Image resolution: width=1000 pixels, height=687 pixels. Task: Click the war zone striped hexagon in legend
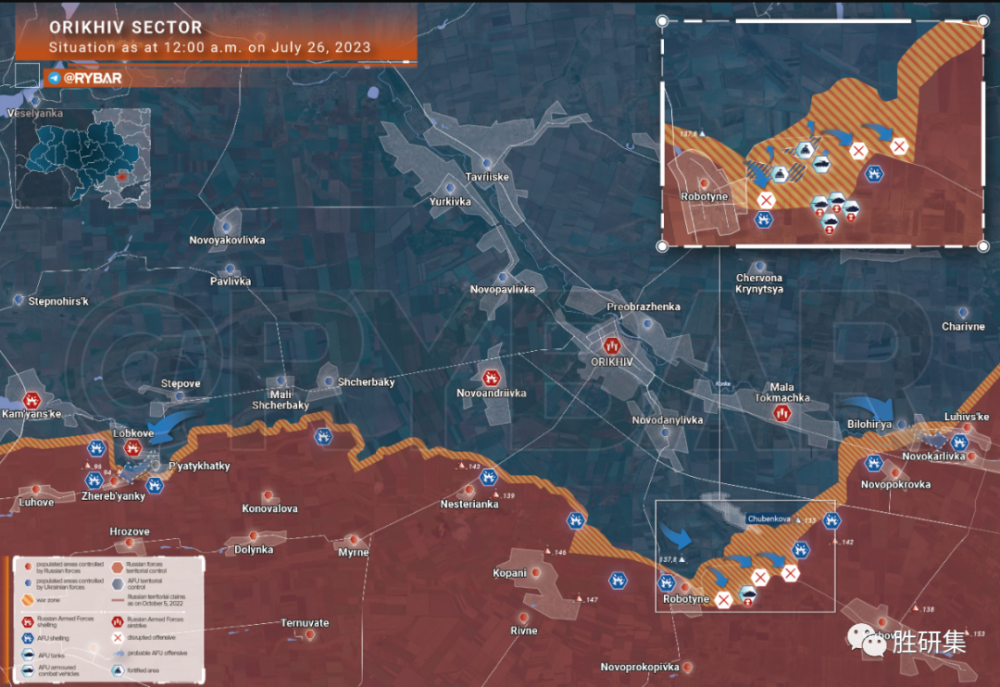pyautogui.click(x=27, y=600)
